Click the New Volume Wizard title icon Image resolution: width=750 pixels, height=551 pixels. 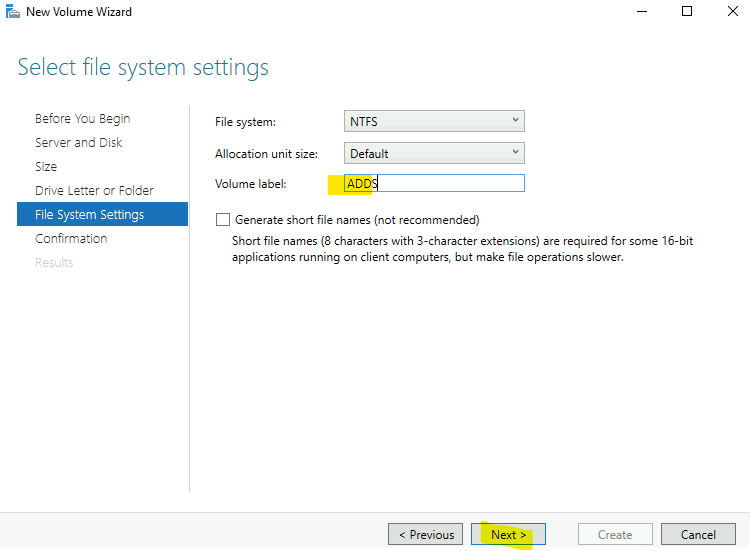pyautogui.click(x=12, y=11)
